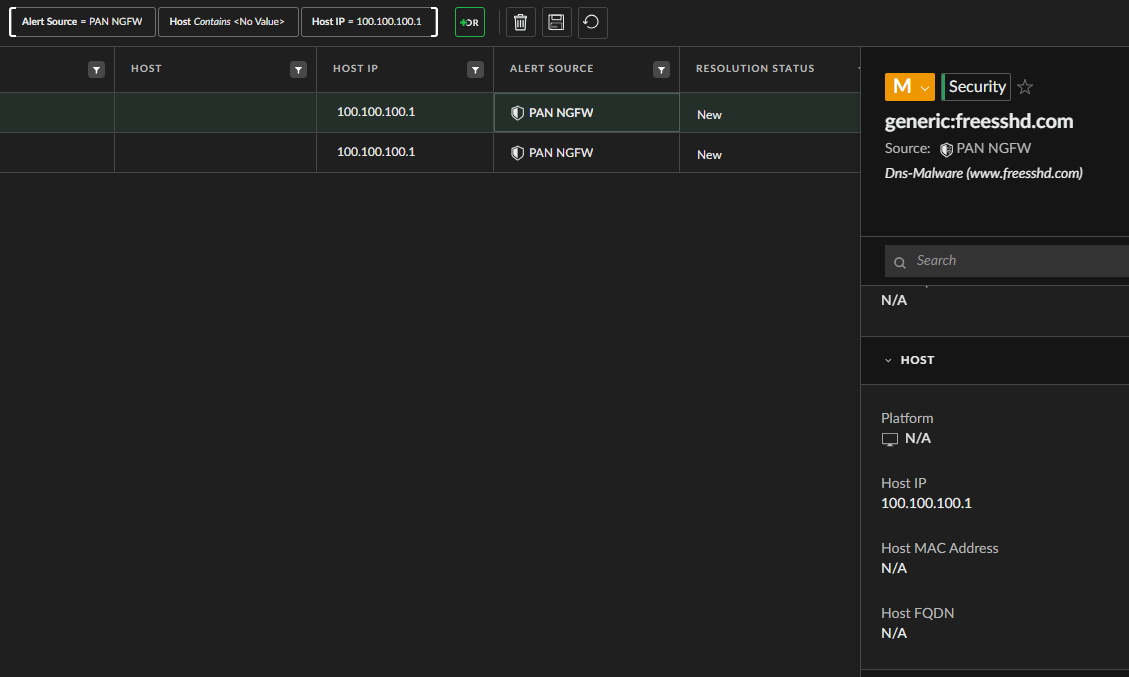Delete the filters using the trash icon
The height and width of the screenshot is (677, 1129).
pos(520,22)
